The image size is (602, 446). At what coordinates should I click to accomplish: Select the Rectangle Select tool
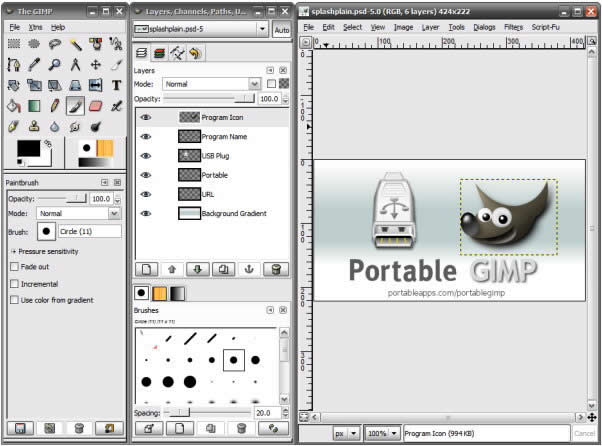tap(14, 44)
